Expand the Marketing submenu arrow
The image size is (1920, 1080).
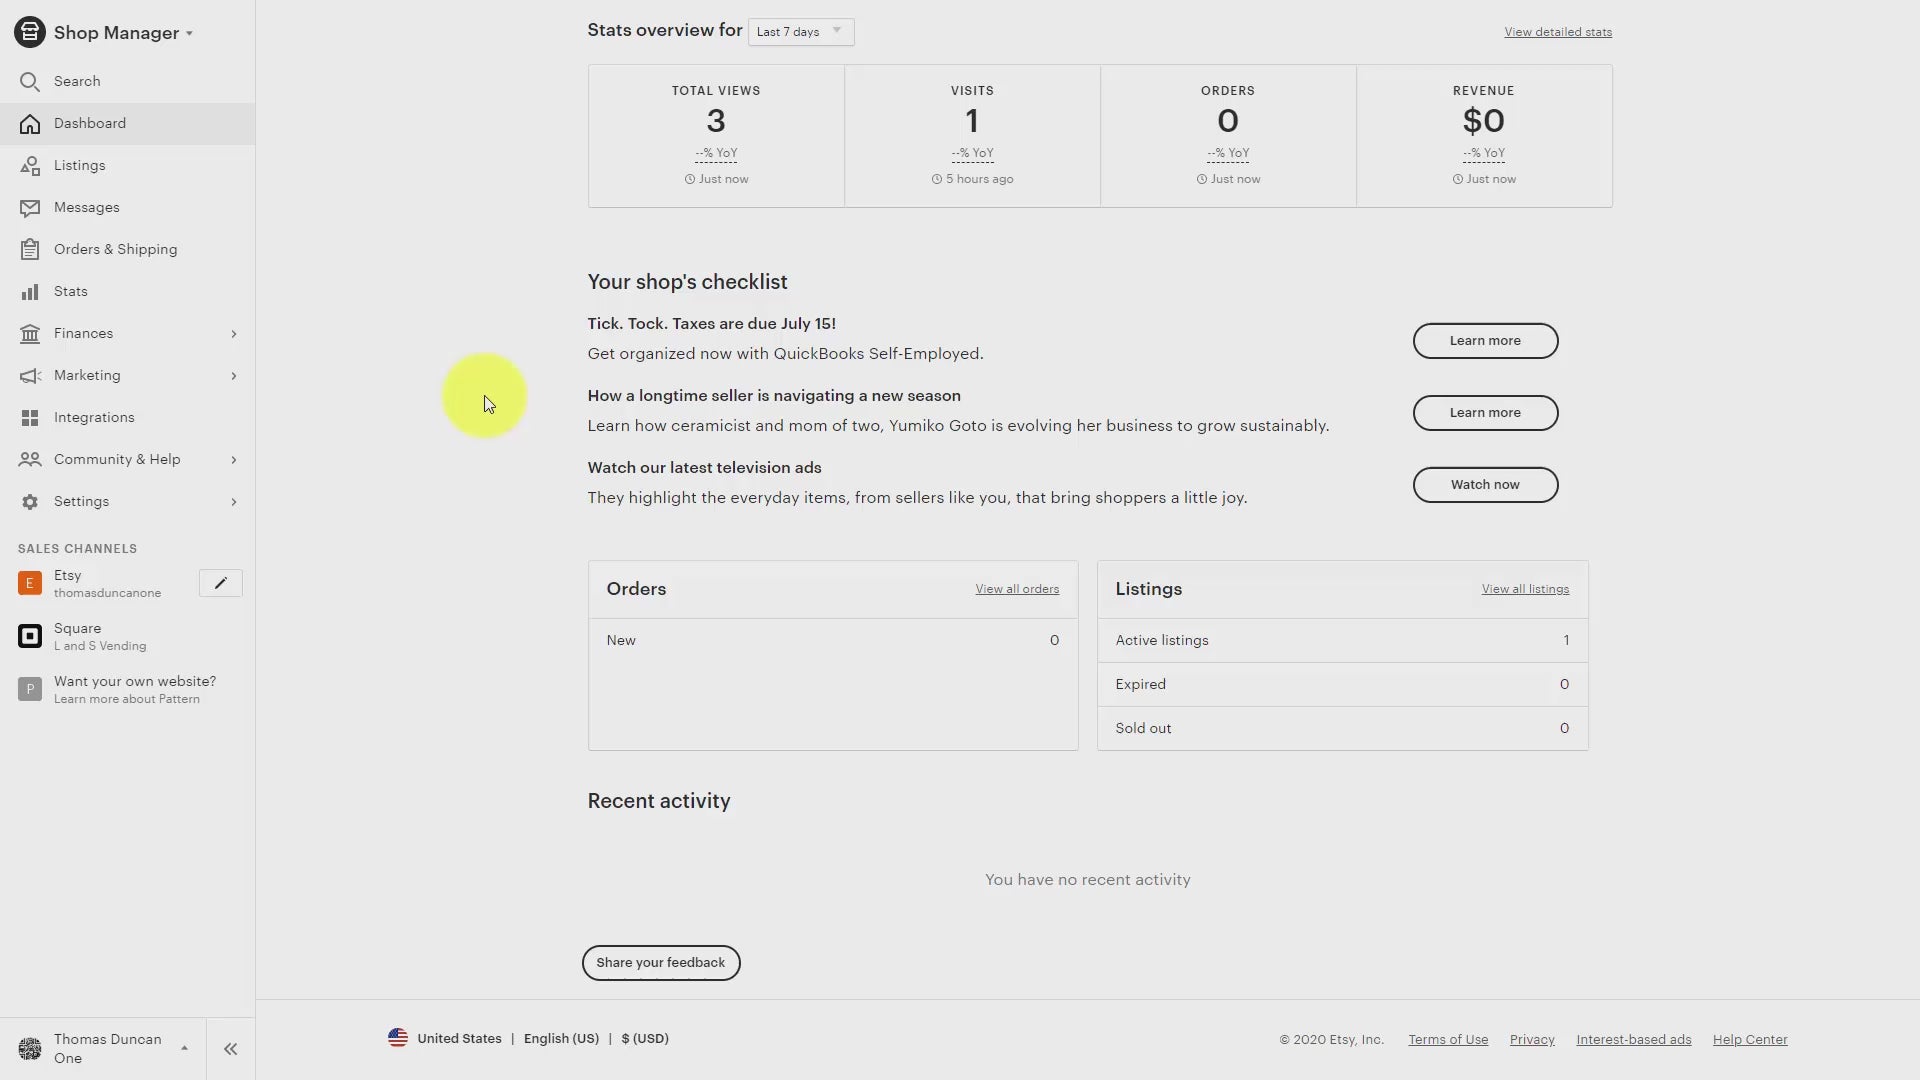pyautogui.click(x=233, y=376)
